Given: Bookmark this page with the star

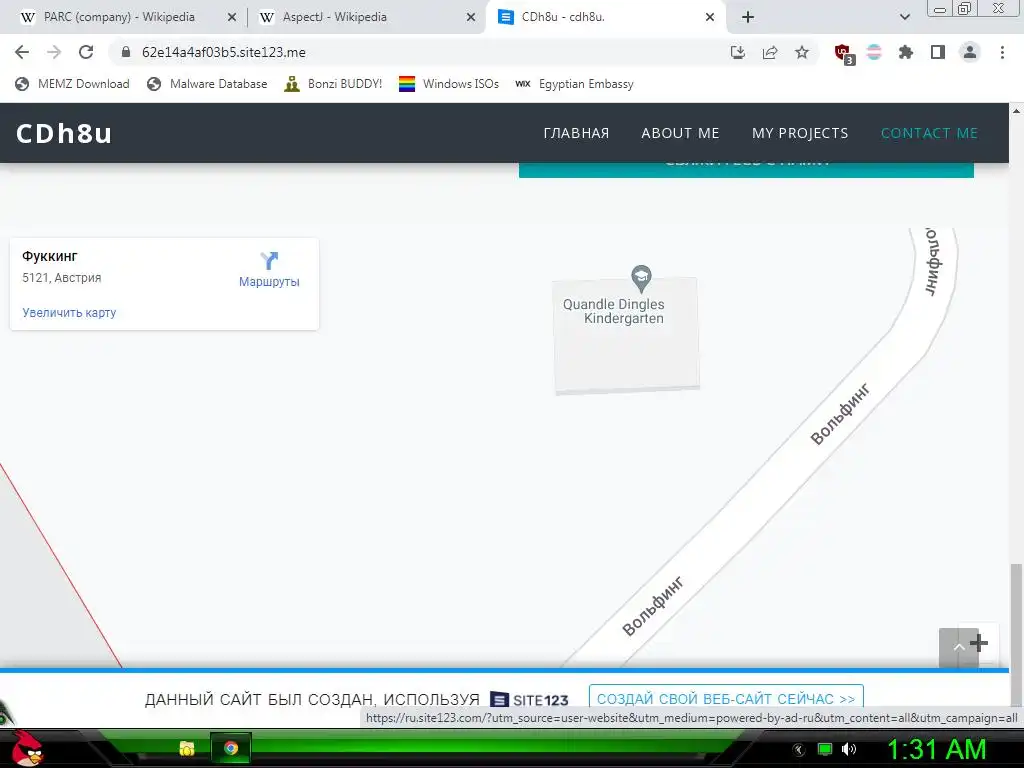Looking at the screenshot, I should pyautogui.click(x=802, y=52).
